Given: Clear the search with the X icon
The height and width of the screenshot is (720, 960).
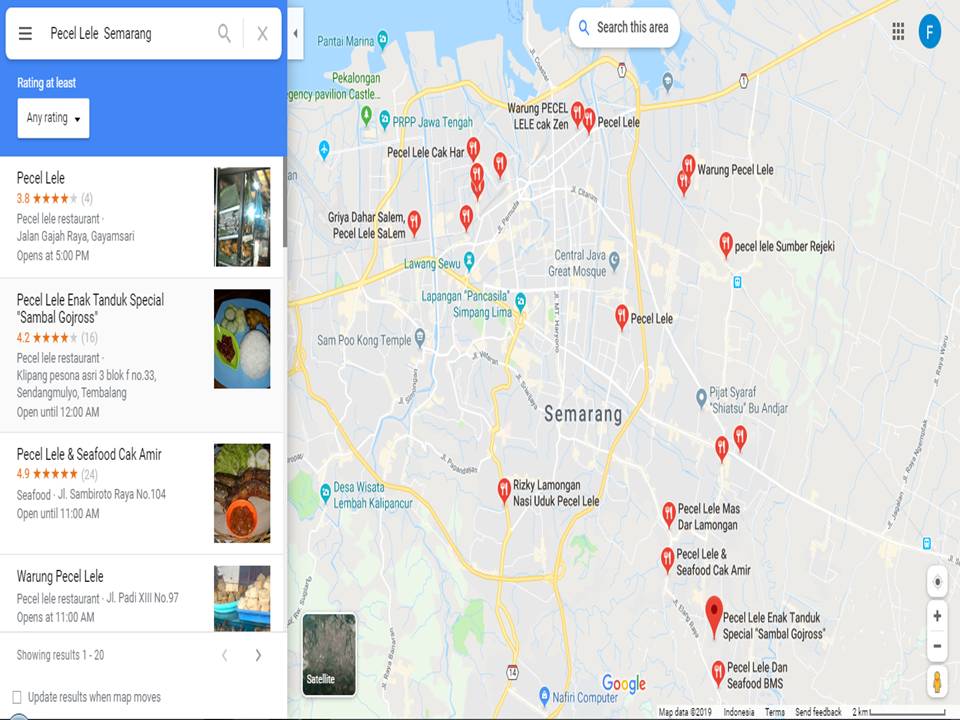Looking at the screenshot, I should pyautogui.click(x=262, y=33).
